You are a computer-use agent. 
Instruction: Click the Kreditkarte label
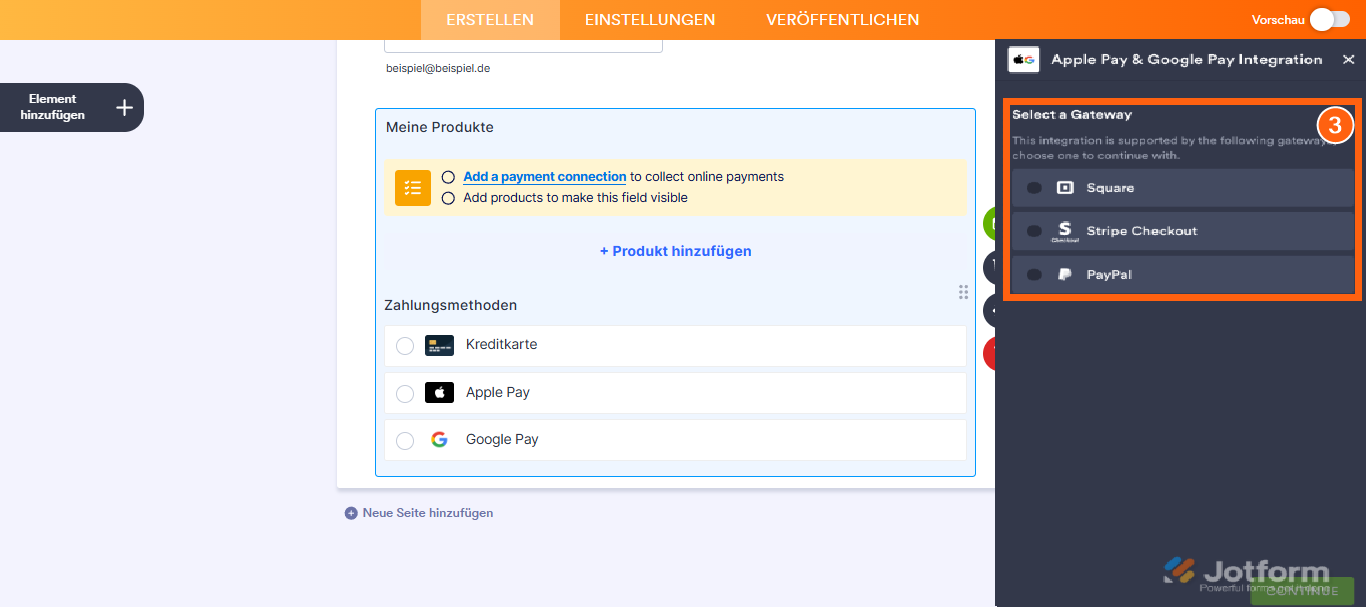pyautogui.click(x=501, y=345)
